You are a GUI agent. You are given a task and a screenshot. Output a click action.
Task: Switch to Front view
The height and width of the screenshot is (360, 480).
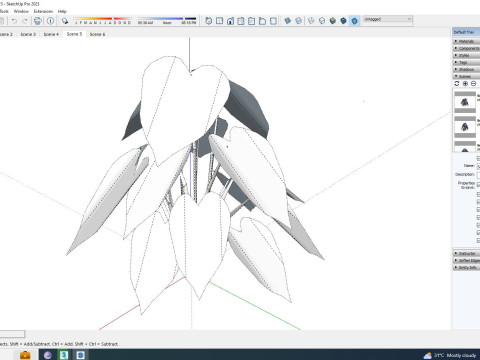230,21
